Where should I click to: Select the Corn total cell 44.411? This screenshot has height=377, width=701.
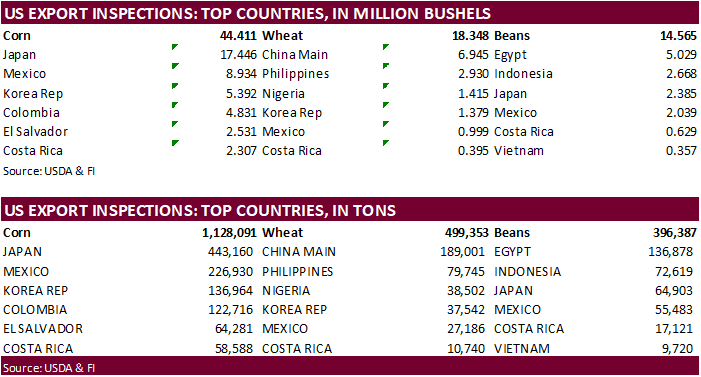238,36
